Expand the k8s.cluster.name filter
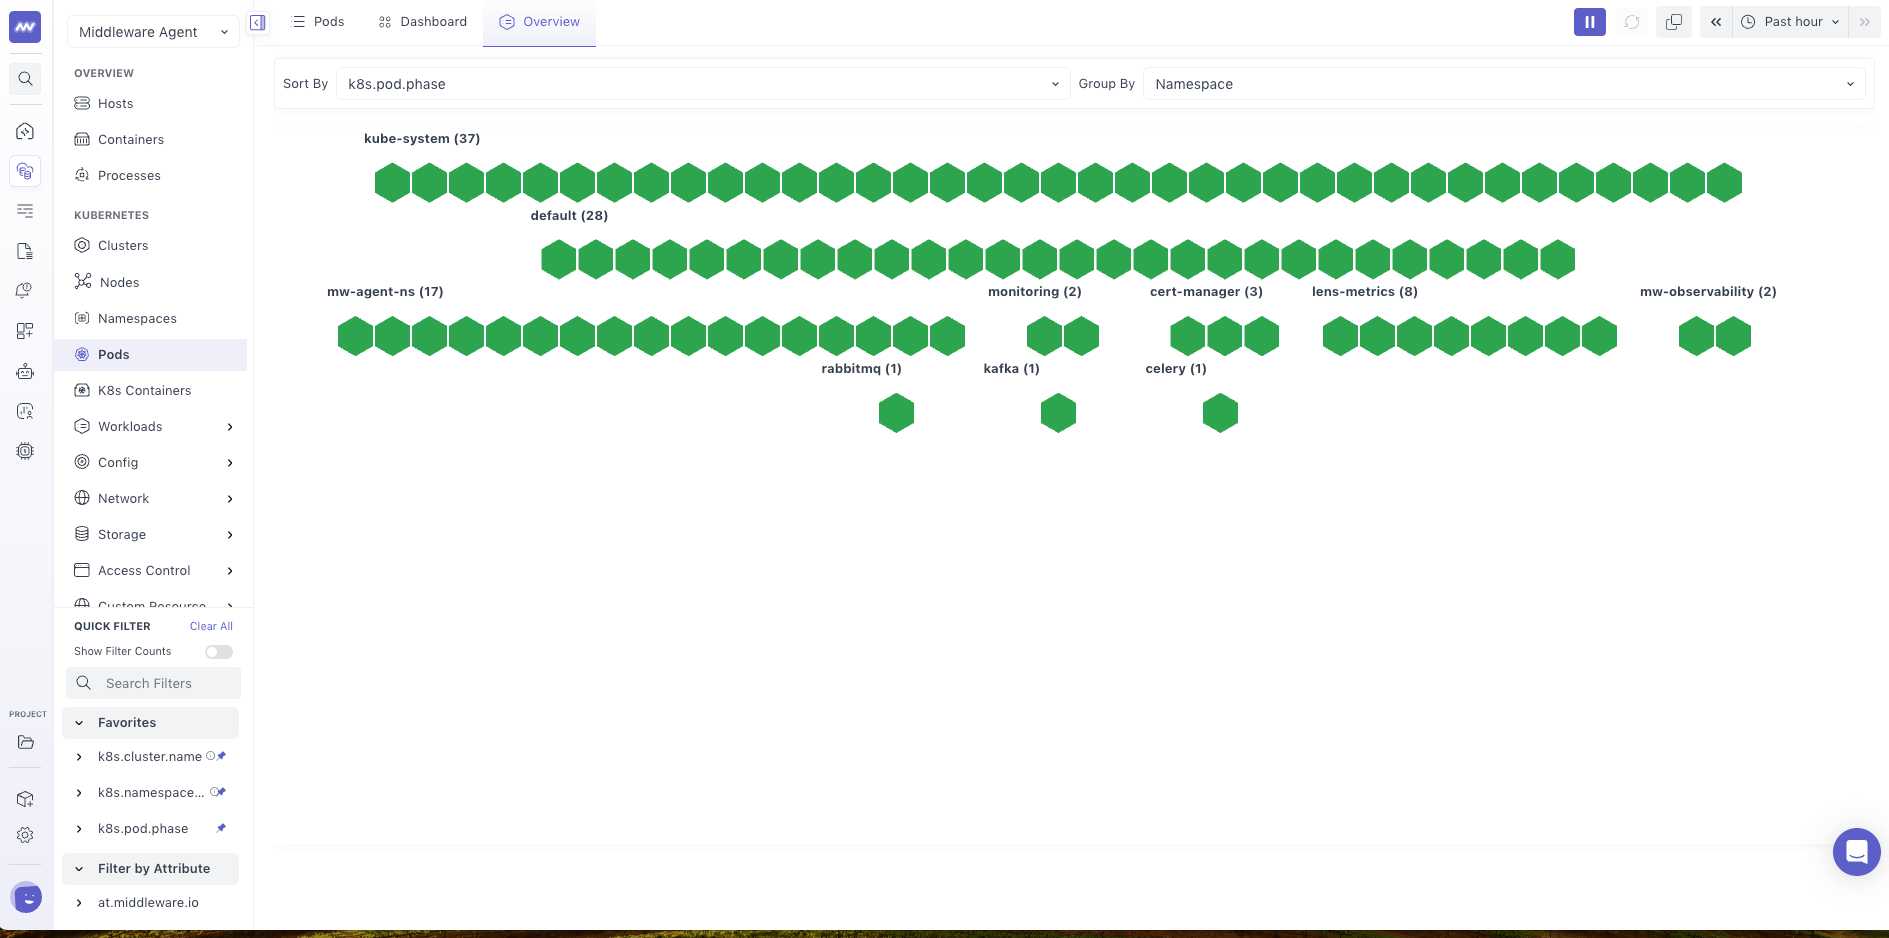1889x938 pixels. [79, 757]
